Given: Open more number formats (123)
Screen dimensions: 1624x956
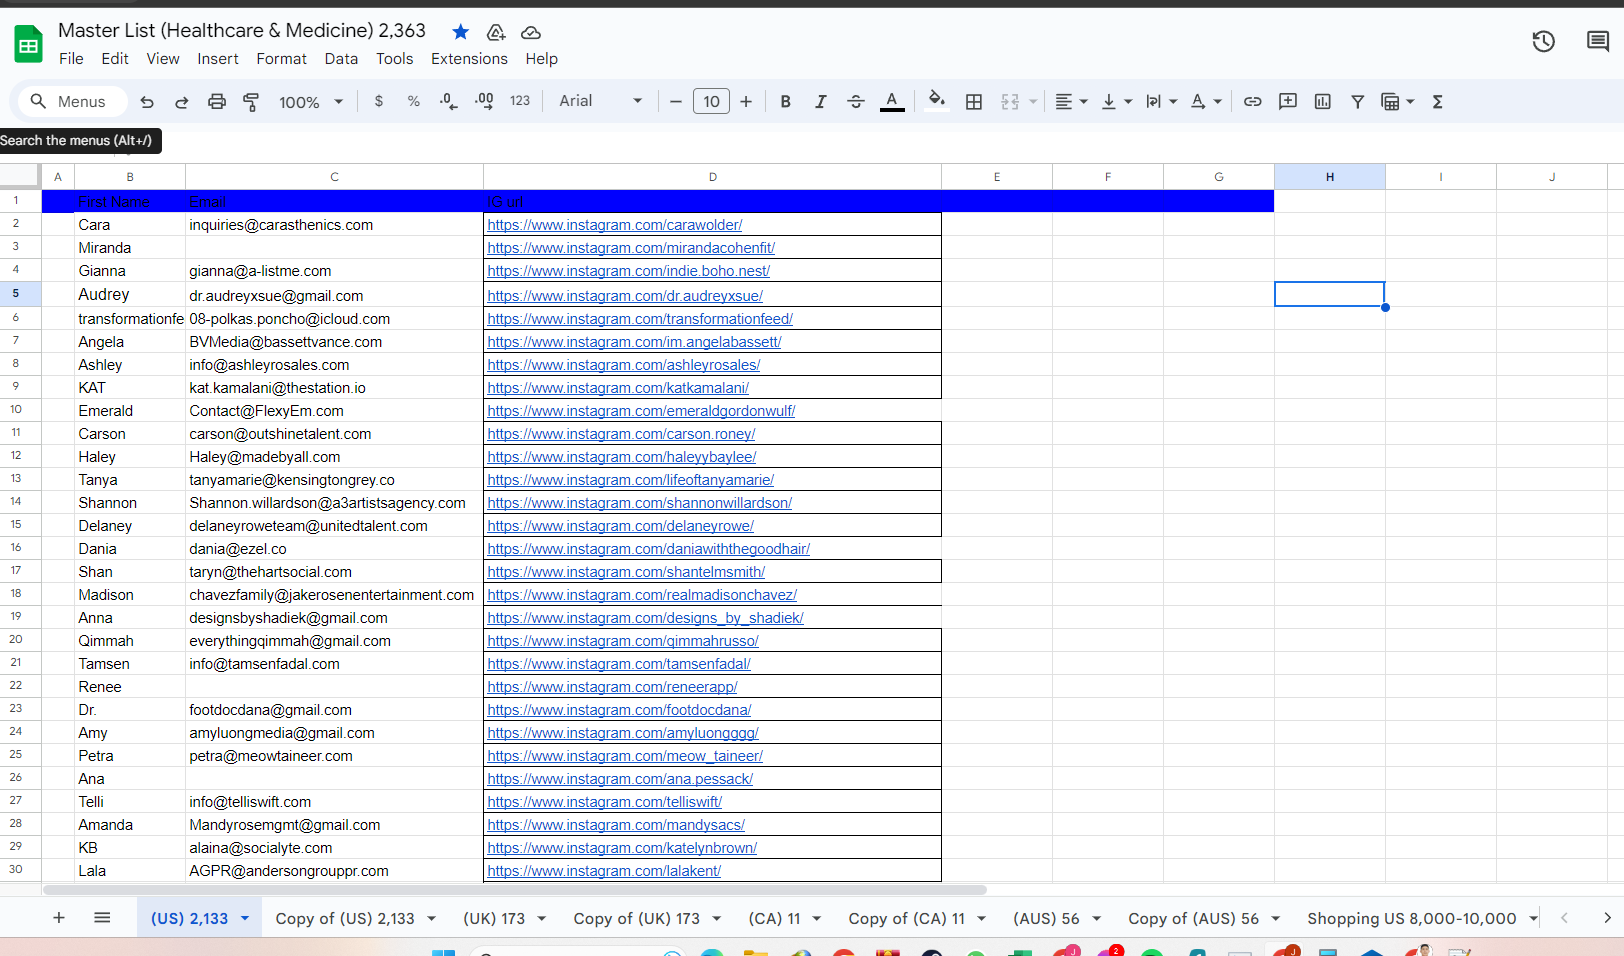Looking at the screenshot, I should (520, 101).
